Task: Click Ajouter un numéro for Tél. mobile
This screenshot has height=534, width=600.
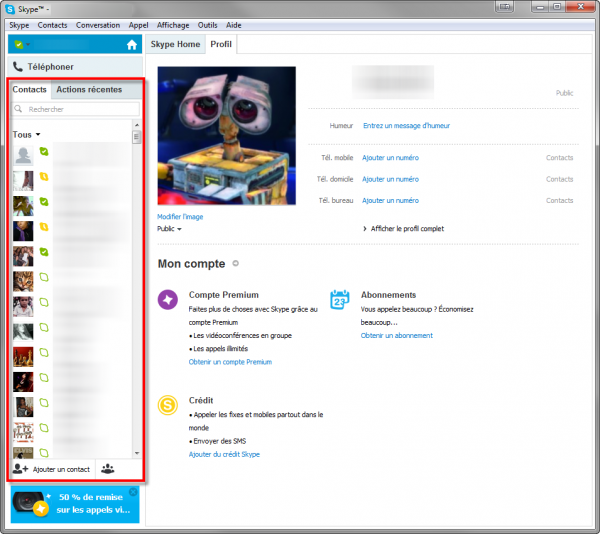Action: (x=390, y=158)
